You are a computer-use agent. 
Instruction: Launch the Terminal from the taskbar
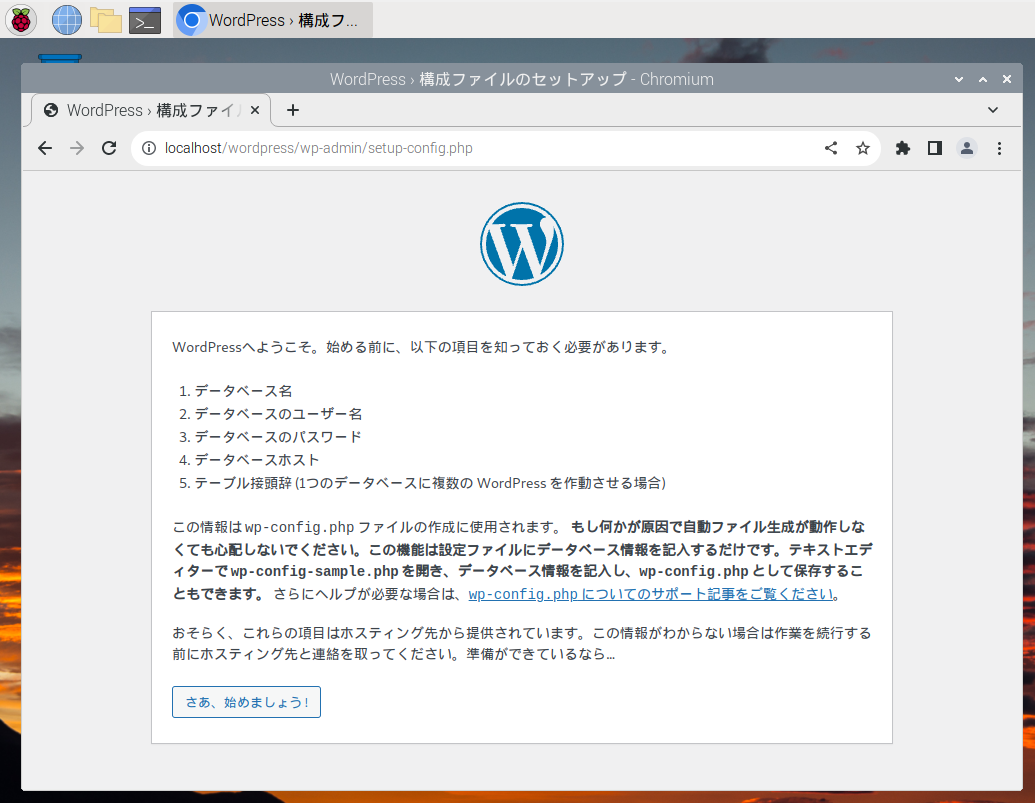(x=145, y=19)
